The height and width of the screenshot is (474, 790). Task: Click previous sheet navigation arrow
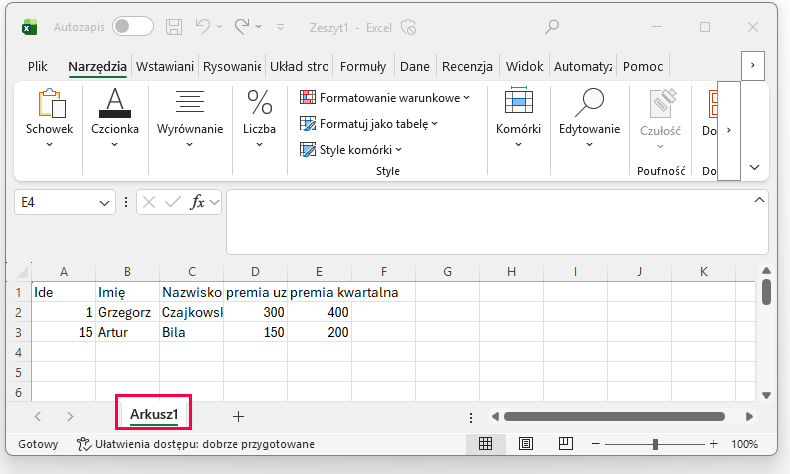[x=38, y=416]
